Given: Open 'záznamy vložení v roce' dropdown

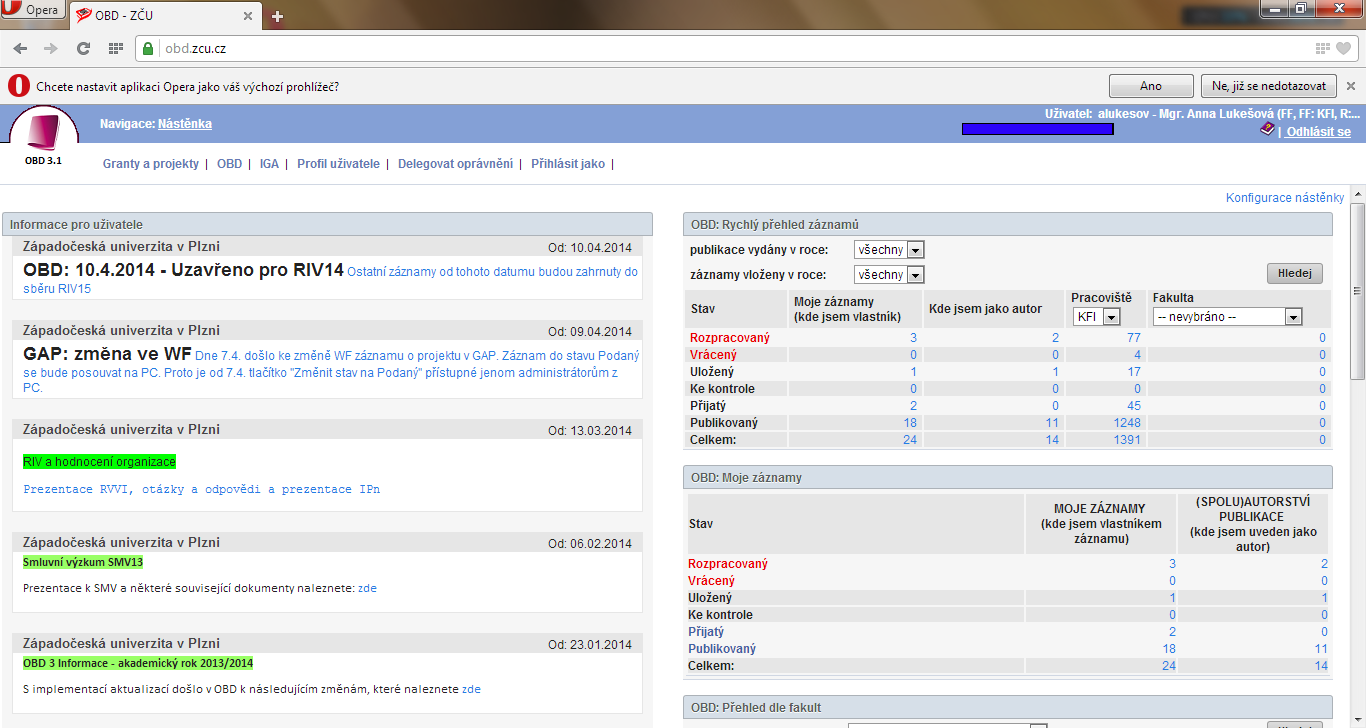Looking at the screenshot, I should [889, 274].
